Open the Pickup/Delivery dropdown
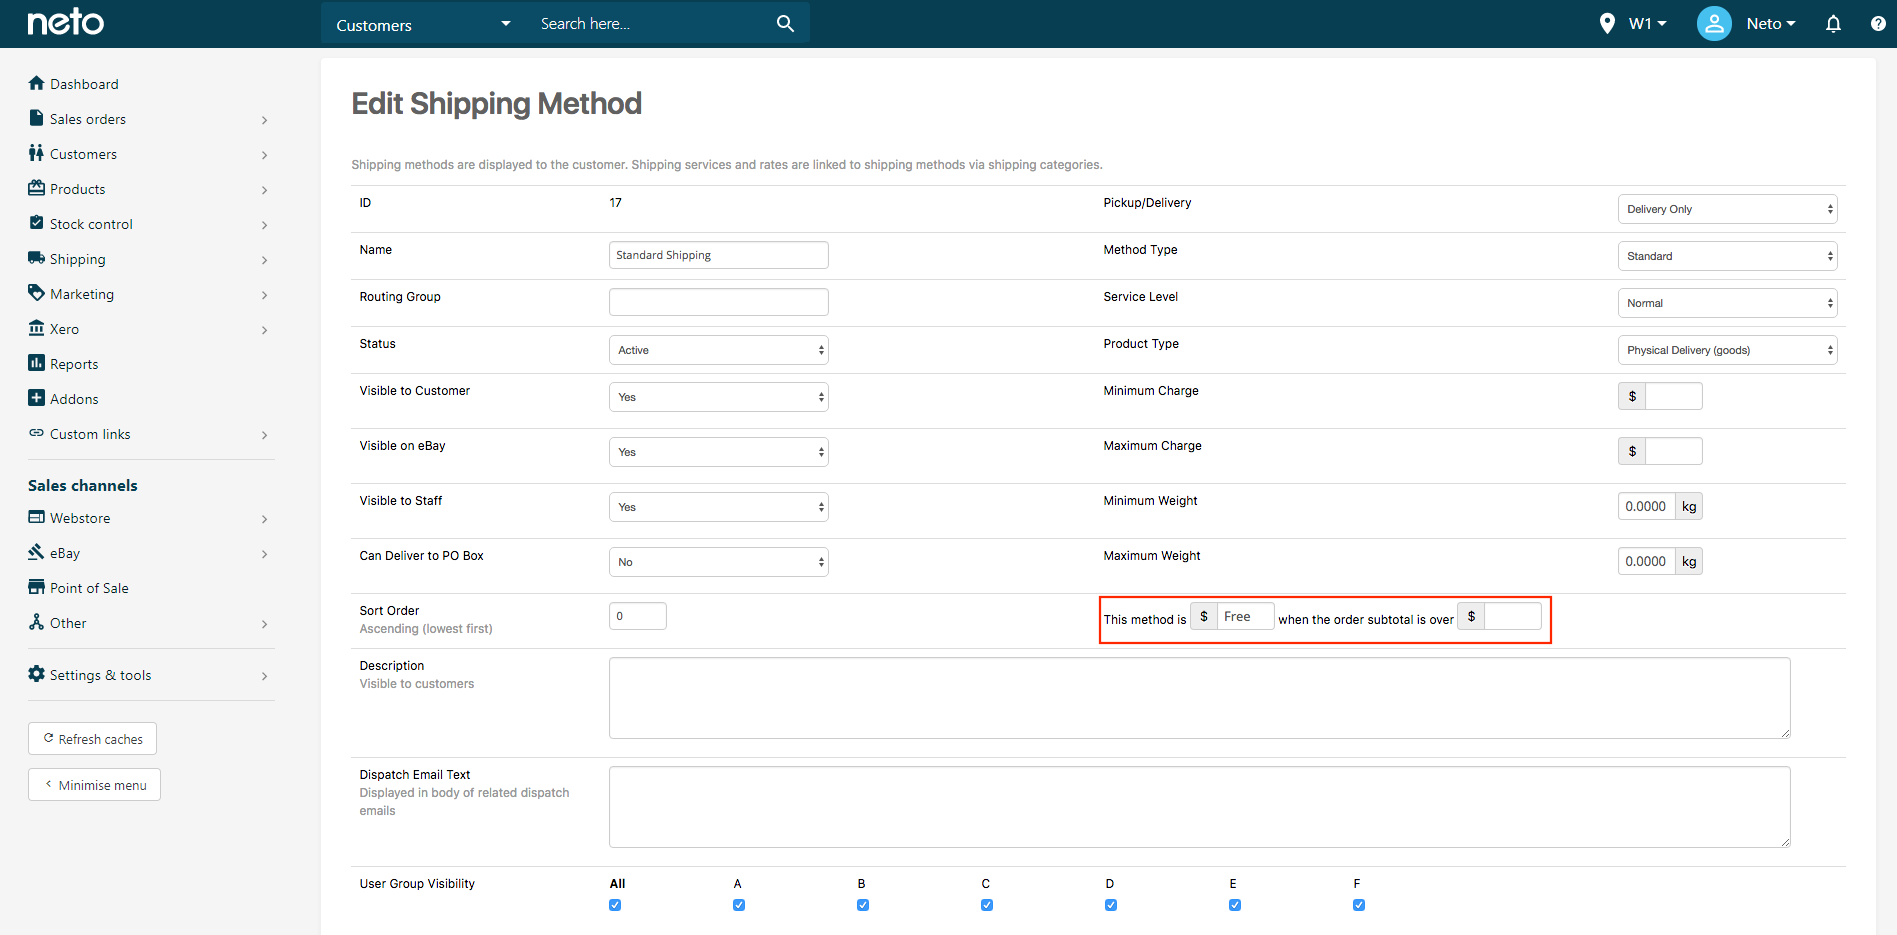1897x935 pixels. 1728,209
